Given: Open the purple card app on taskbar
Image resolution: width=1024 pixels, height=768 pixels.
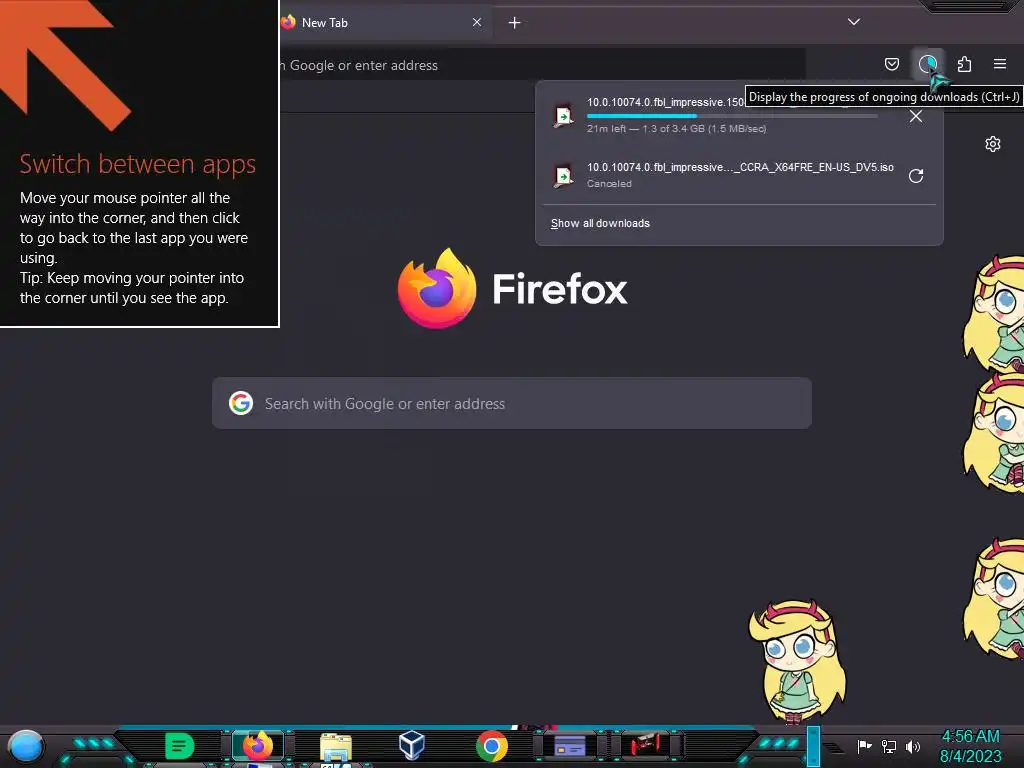Looking at the screenshot, I should coord(569,745).
